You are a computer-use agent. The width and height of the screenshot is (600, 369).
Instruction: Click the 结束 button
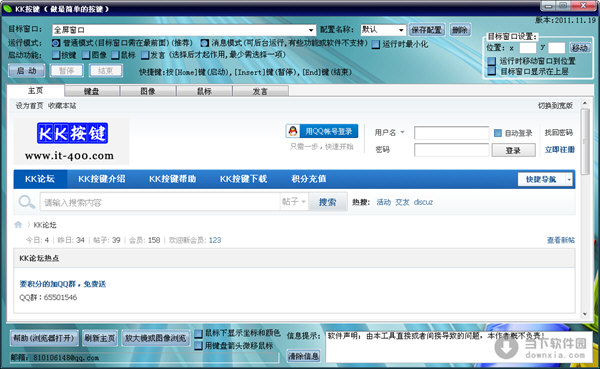(x=105, y=71)
